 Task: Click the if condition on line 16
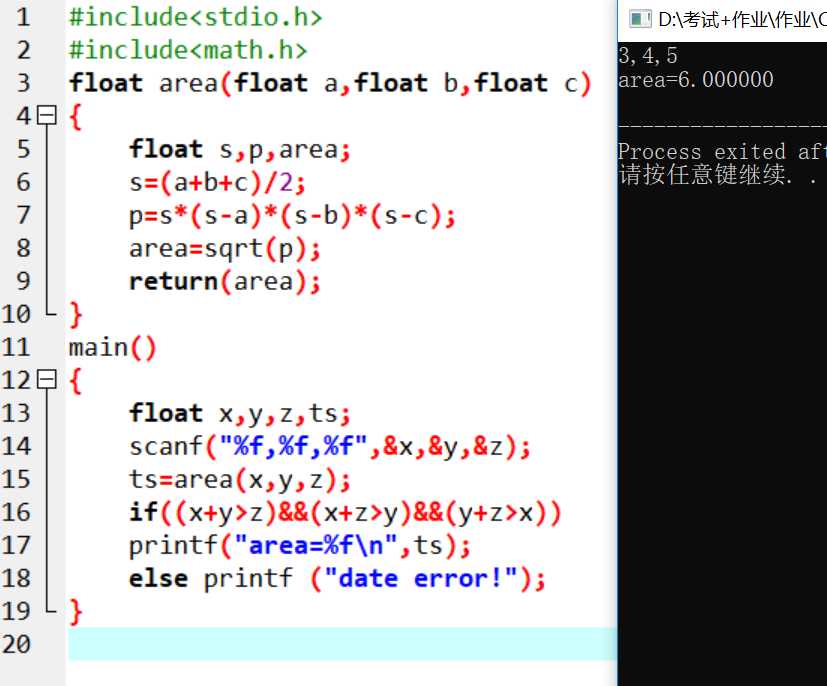tap(345, 513)
